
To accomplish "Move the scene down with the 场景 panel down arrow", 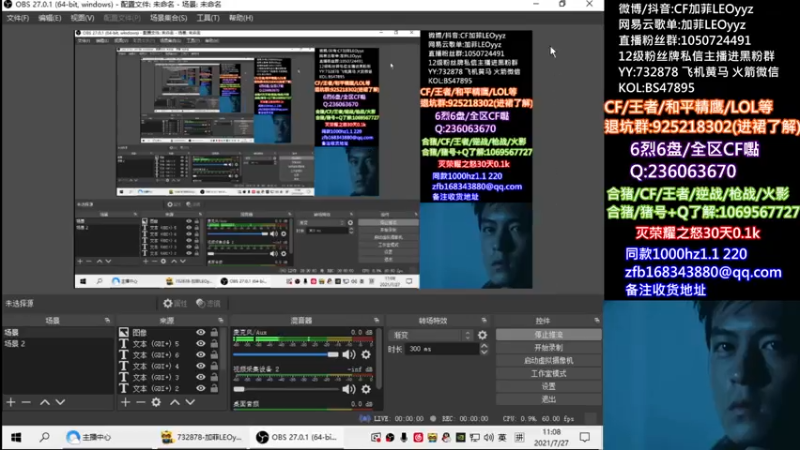I will (60, 402).
